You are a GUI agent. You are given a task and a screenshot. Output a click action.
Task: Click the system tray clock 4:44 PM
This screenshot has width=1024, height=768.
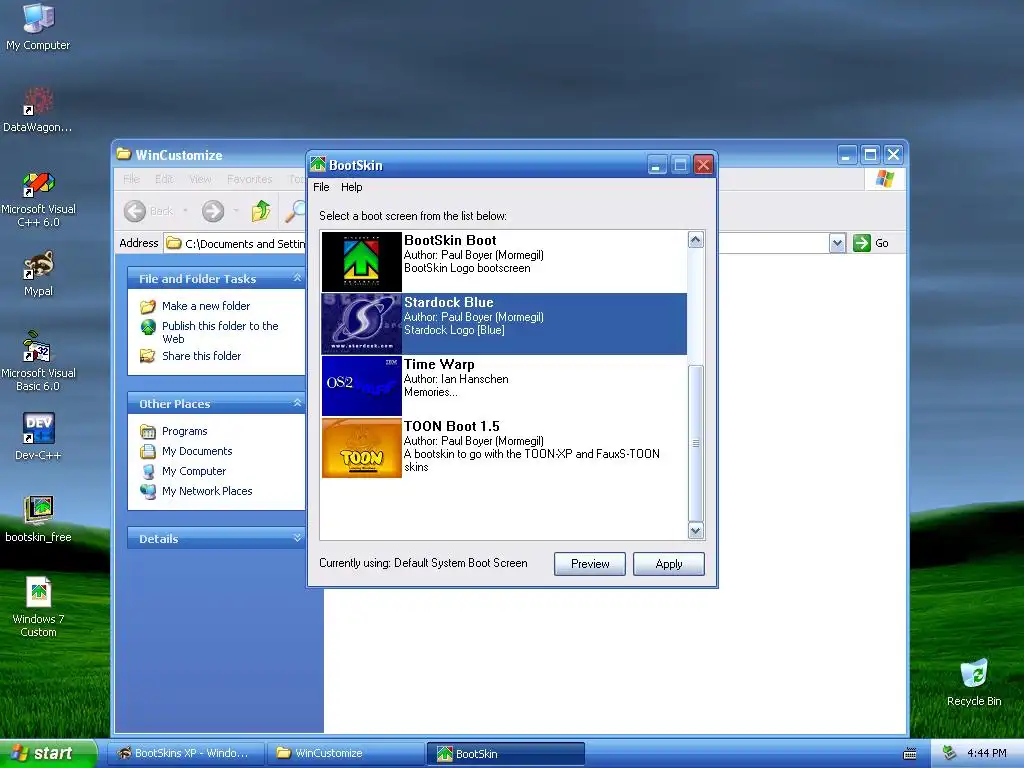pos(987,753)
